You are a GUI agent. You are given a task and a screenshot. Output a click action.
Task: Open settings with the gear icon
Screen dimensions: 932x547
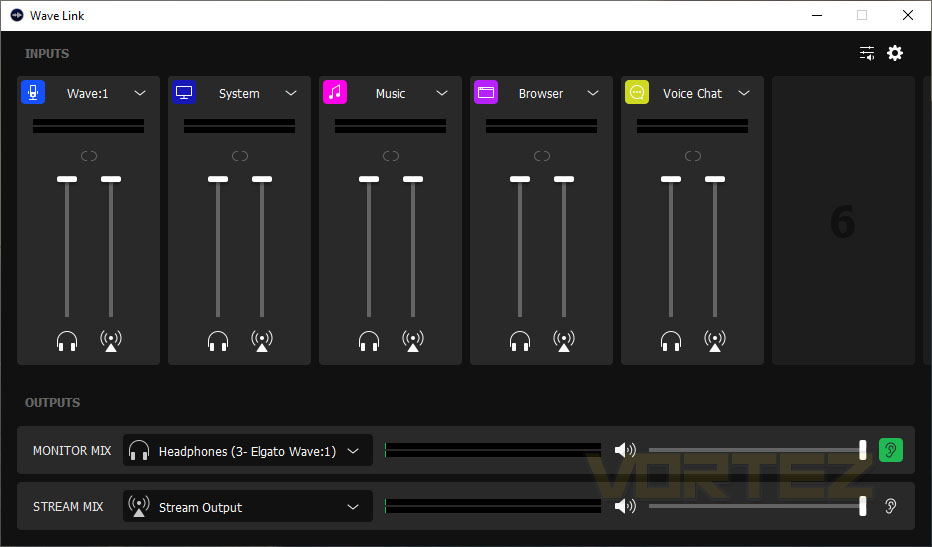pyautogui.click(x=895, y=53)
